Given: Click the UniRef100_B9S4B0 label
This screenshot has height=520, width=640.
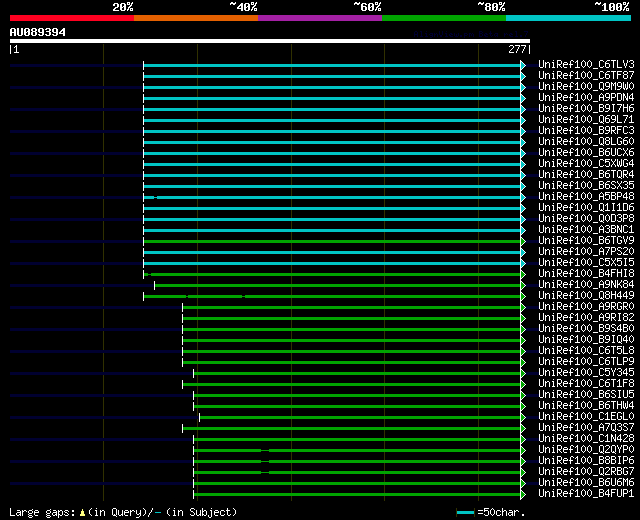Looking at the screenshot, I should [586, 329].
